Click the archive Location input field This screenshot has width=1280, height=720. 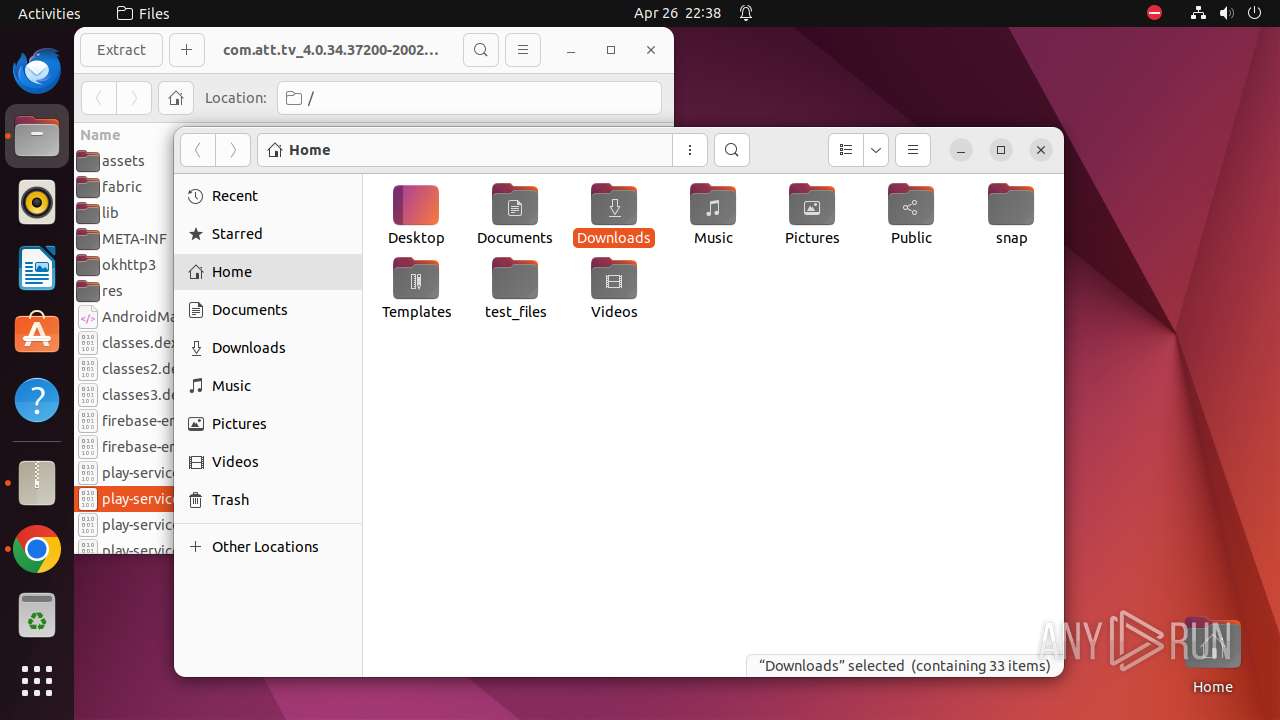pyautogui.click(x=468, y=98)
